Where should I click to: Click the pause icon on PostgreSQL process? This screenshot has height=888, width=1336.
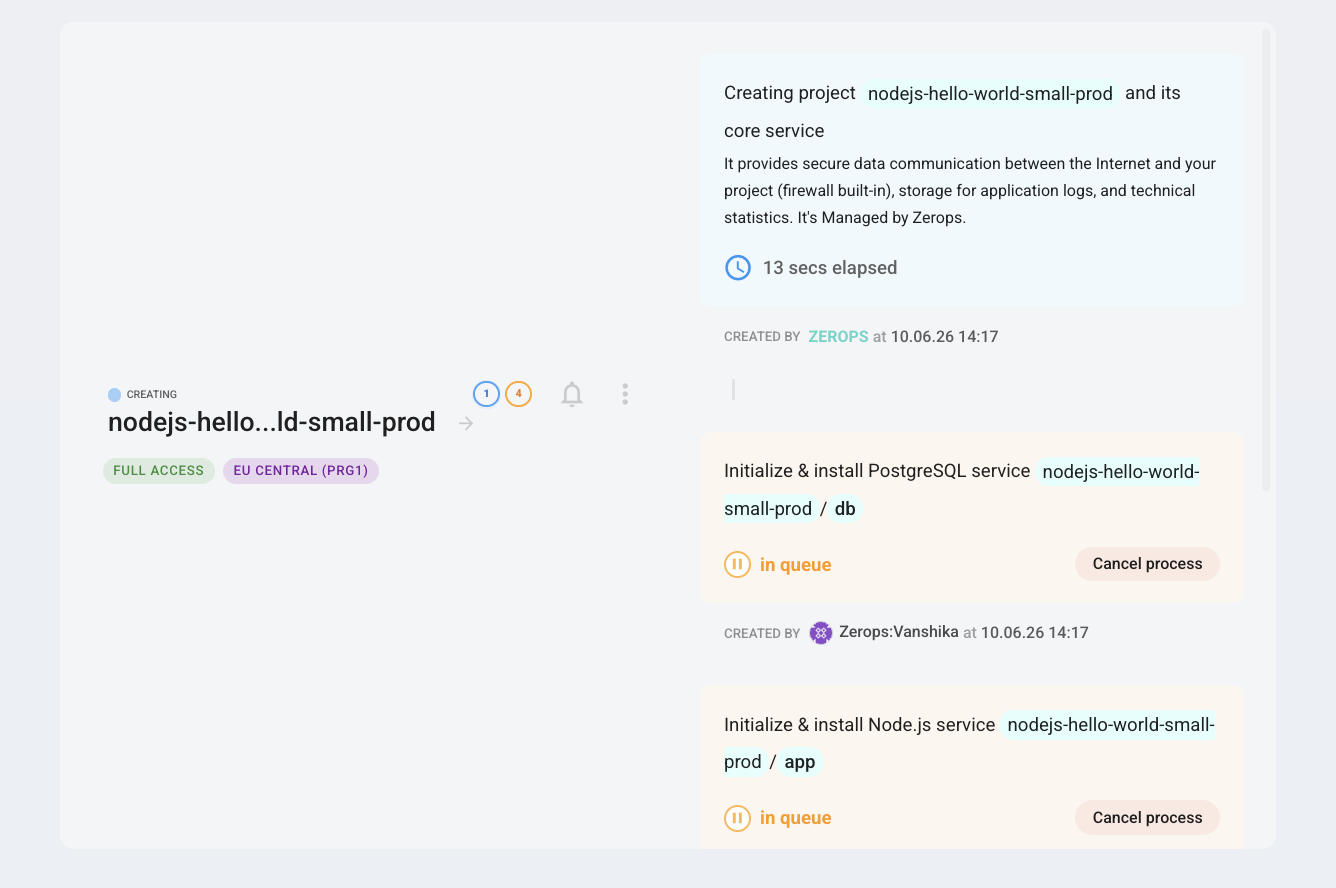(x=737, y=565)
